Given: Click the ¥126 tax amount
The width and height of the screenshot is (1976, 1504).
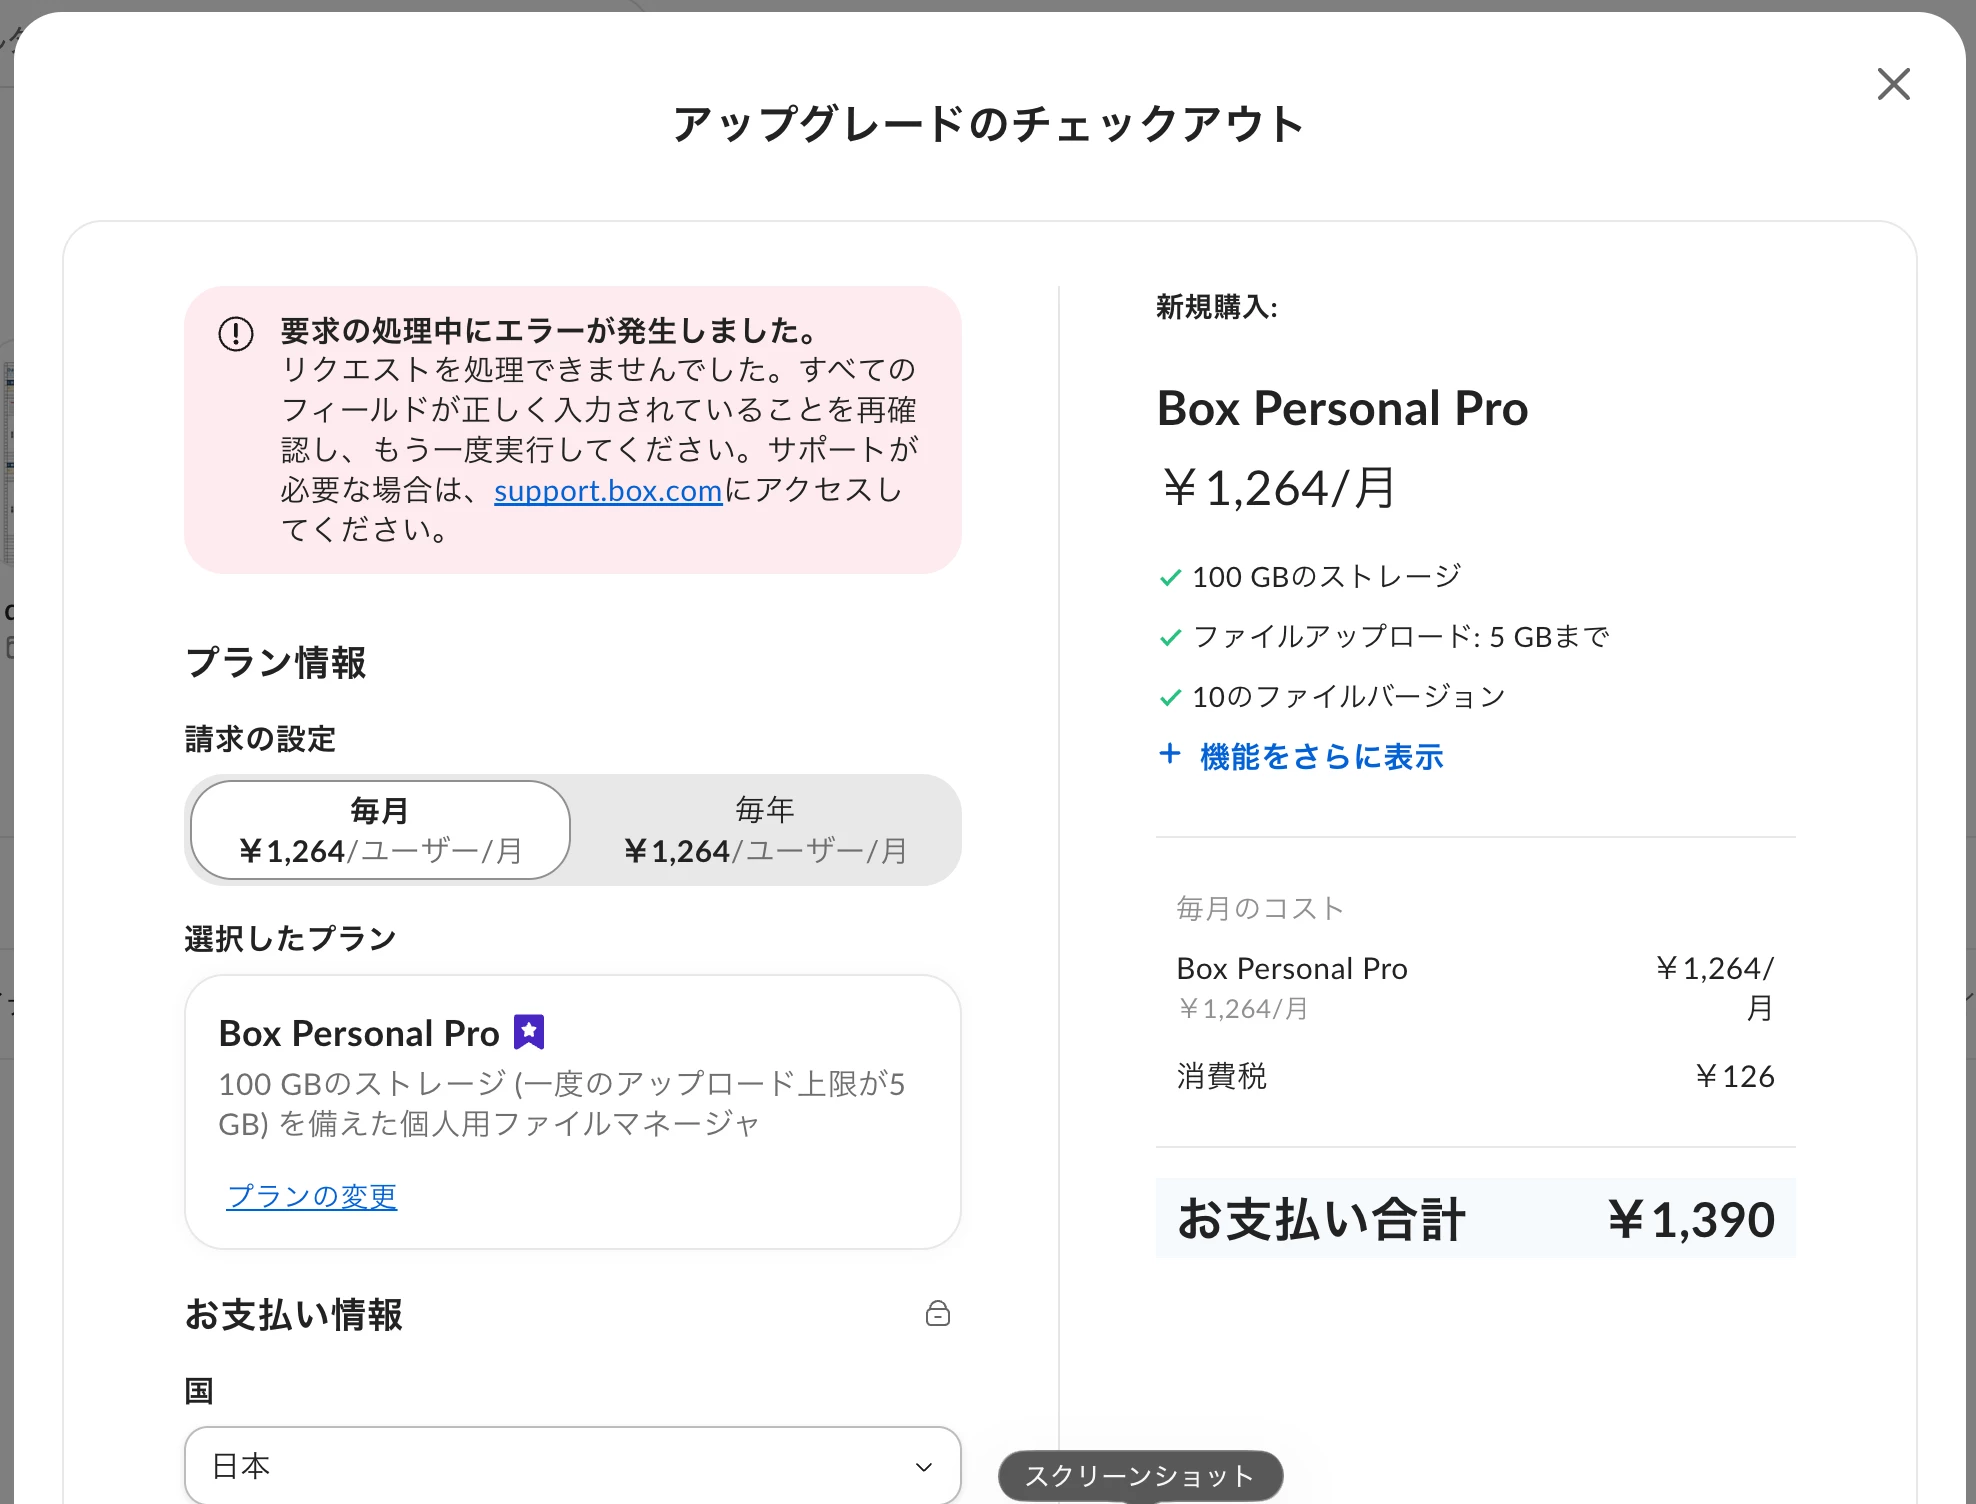Looking at the screenshot, I should (1735, 1076).
